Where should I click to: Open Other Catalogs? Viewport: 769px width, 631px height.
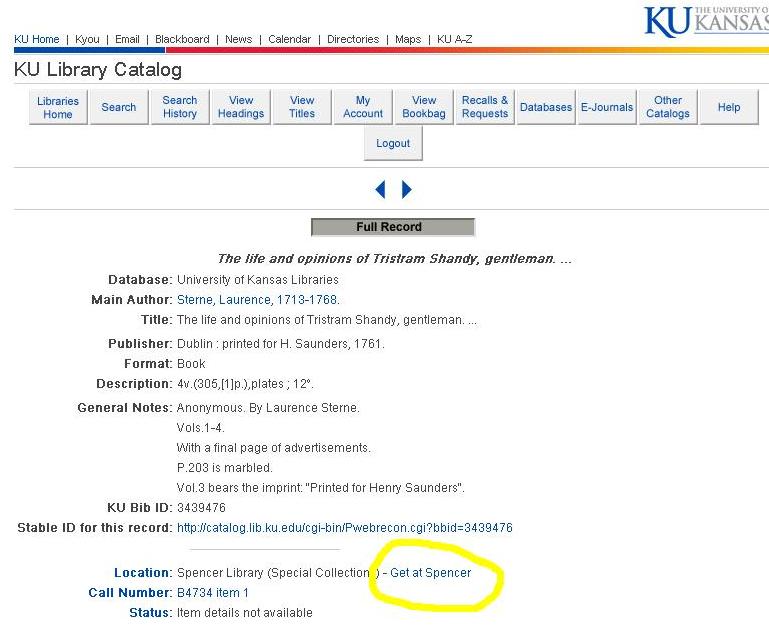point(668,107)
